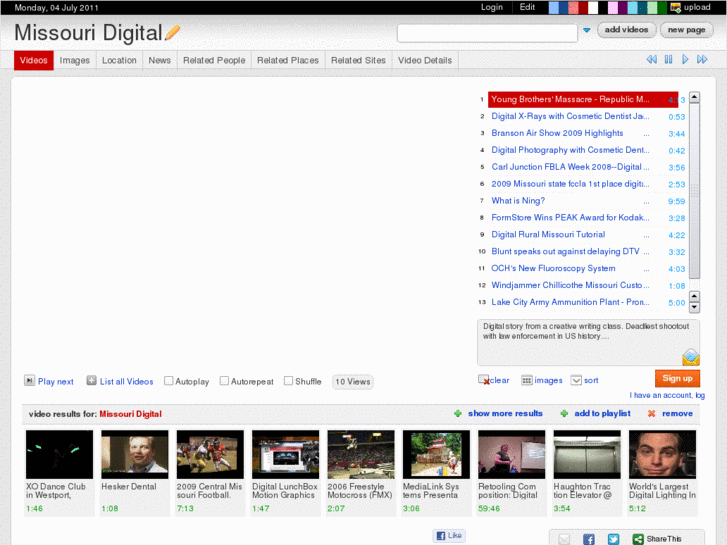Click the new page button

687,30
